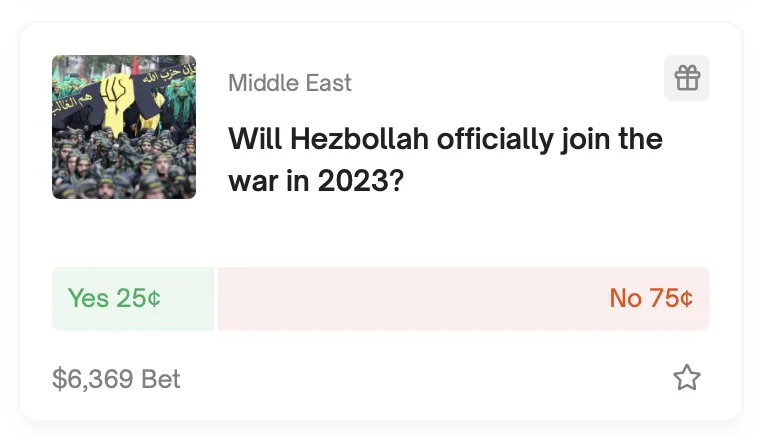
Task: Click the star icon to favorite market
Action: 687,378
